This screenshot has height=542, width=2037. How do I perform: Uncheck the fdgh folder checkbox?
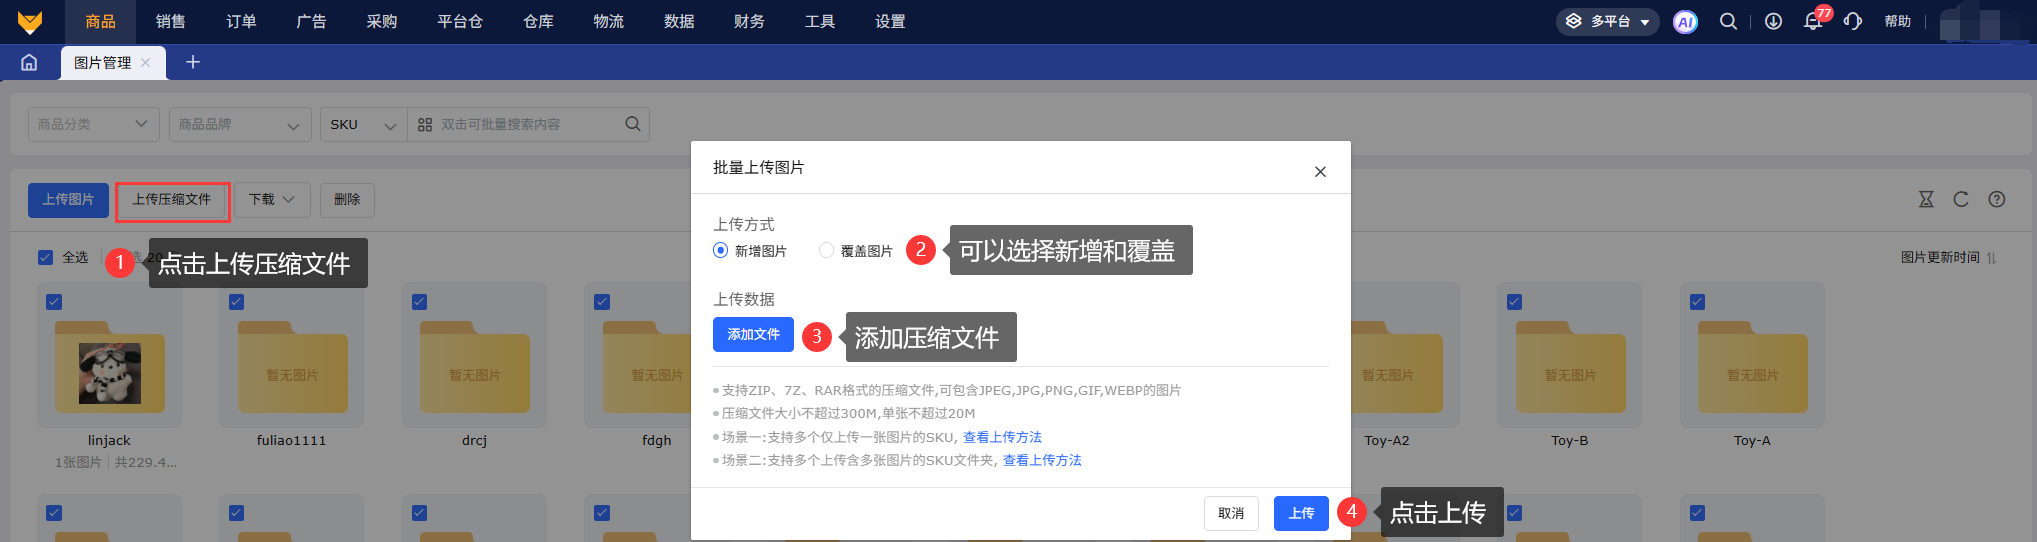tap(602, 302)
